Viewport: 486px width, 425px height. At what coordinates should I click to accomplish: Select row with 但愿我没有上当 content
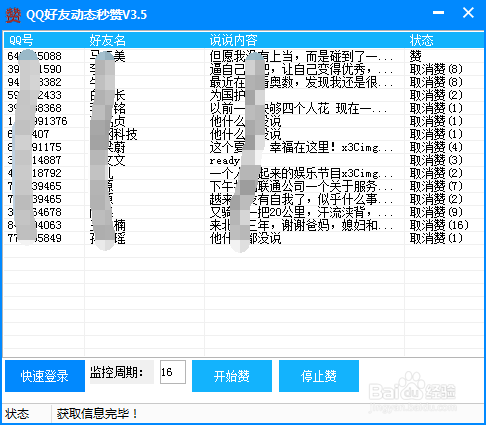pyautogui.click(x=244, y=56)
